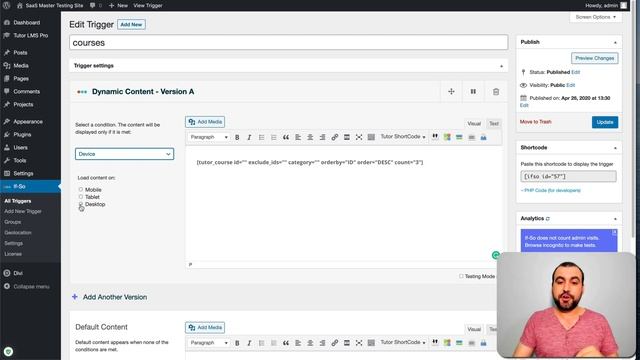Open Paragraph format dropdown in Default Content editor

[x=209, y=343]
